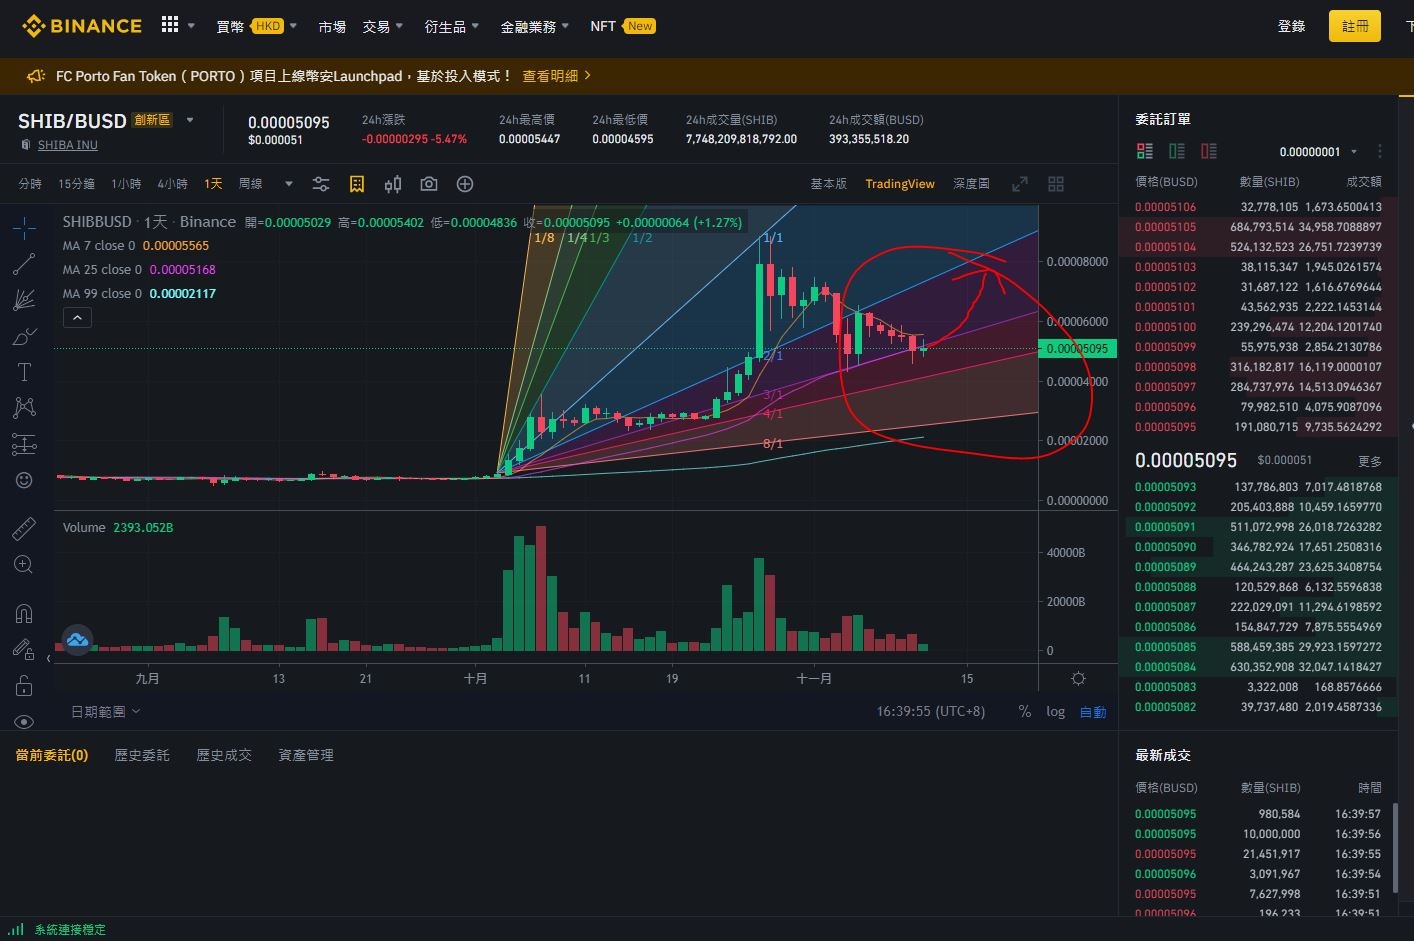Select the prediction and measurement tool

24,444
